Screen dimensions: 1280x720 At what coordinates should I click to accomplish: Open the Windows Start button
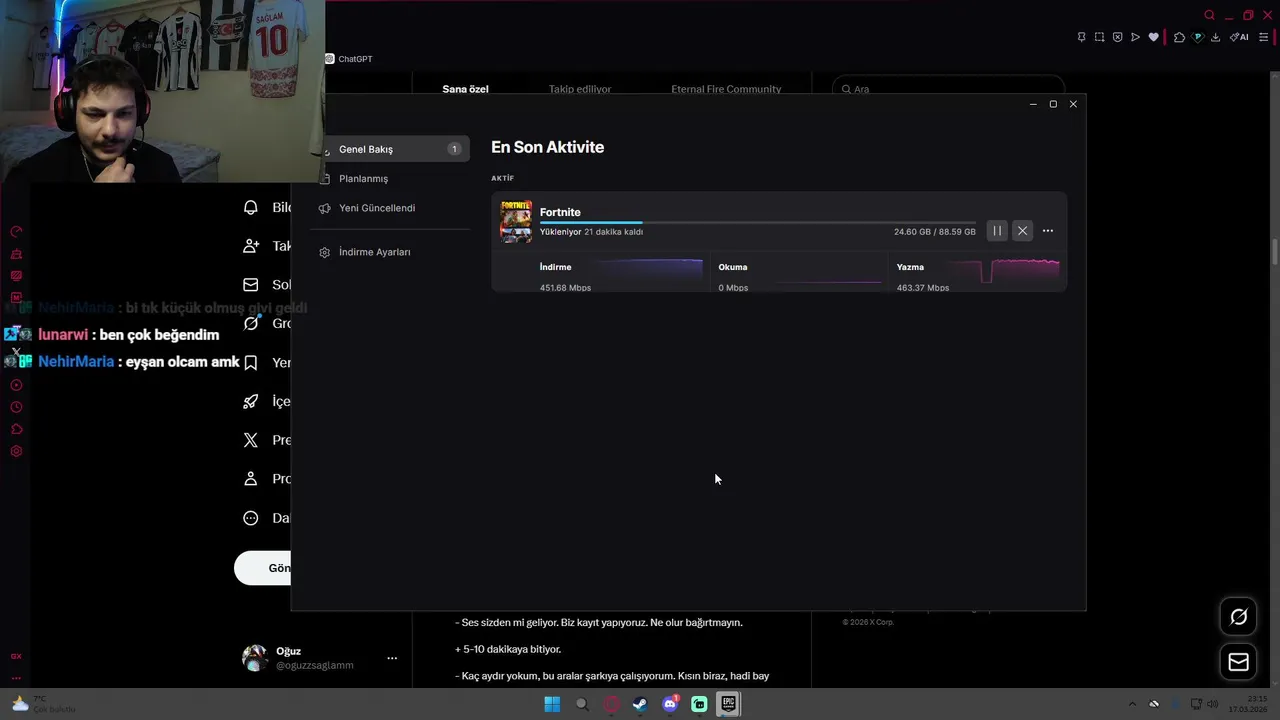tap(552, 704)
